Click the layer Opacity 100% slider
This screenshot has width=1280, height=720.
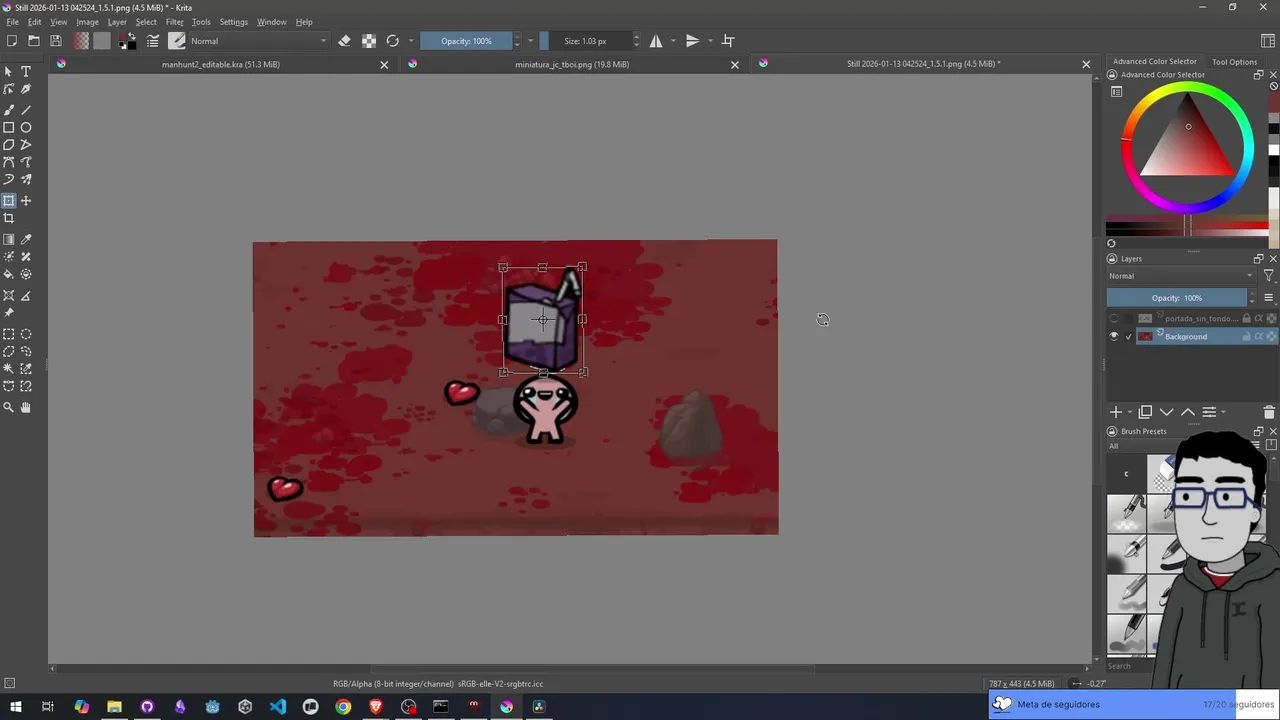pyautogui.click(x=1177, y=298)
